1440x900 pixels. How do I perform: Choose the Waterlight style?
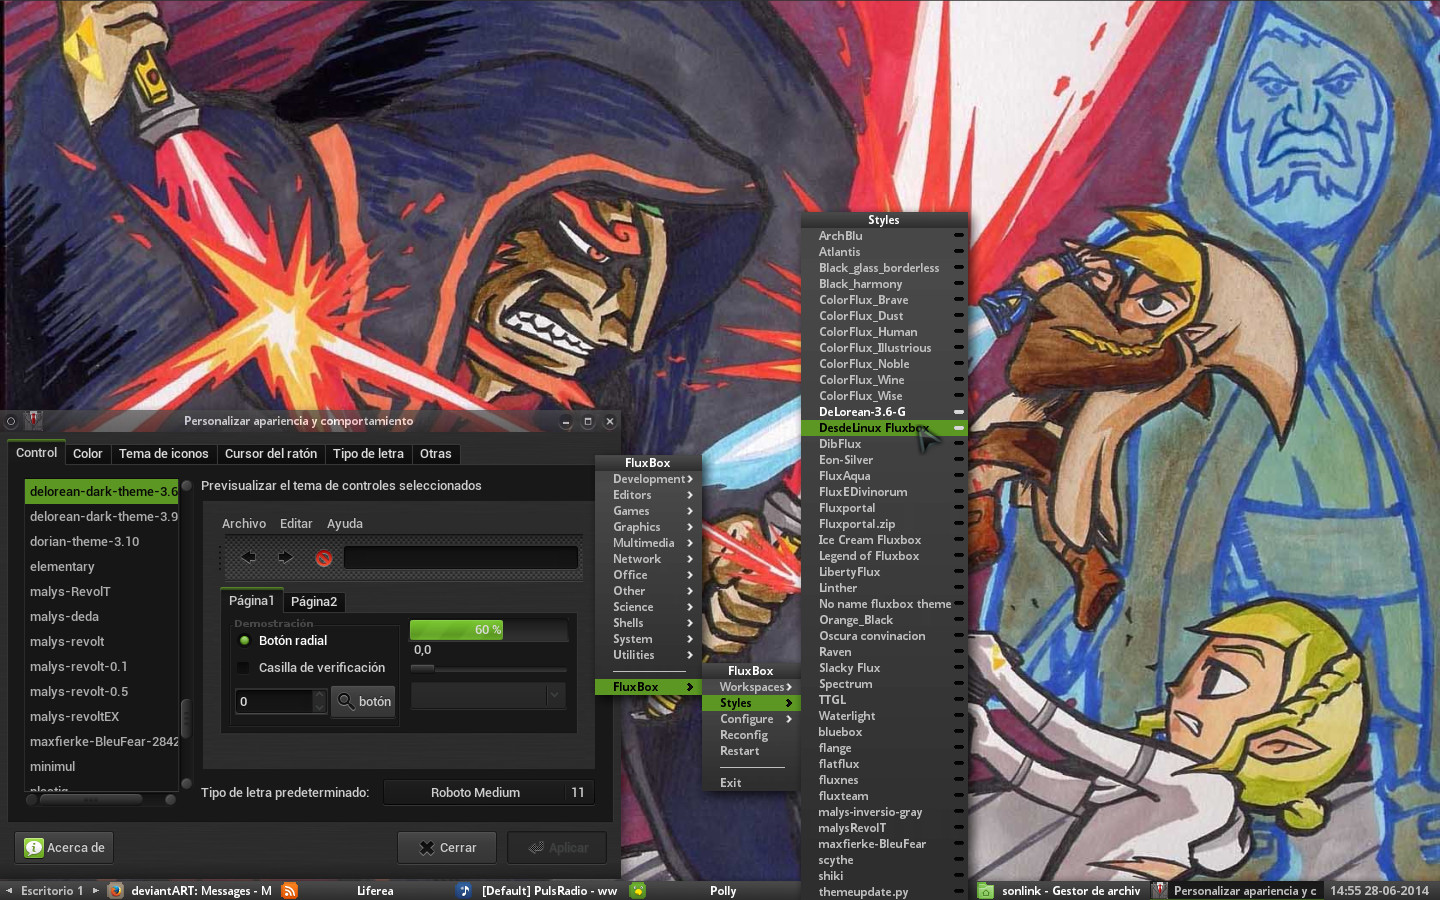click(x=884, y=716)
